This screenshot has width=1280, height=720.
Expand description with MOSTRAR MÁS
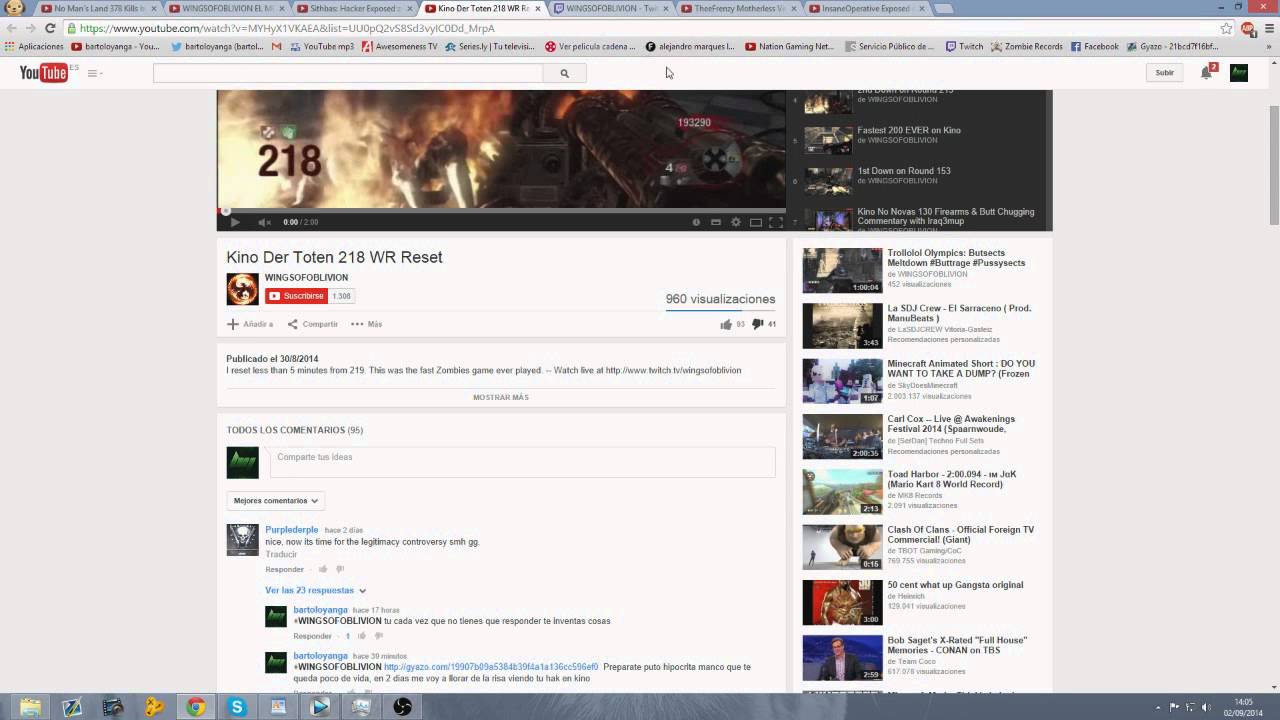[x=501, y=398]
